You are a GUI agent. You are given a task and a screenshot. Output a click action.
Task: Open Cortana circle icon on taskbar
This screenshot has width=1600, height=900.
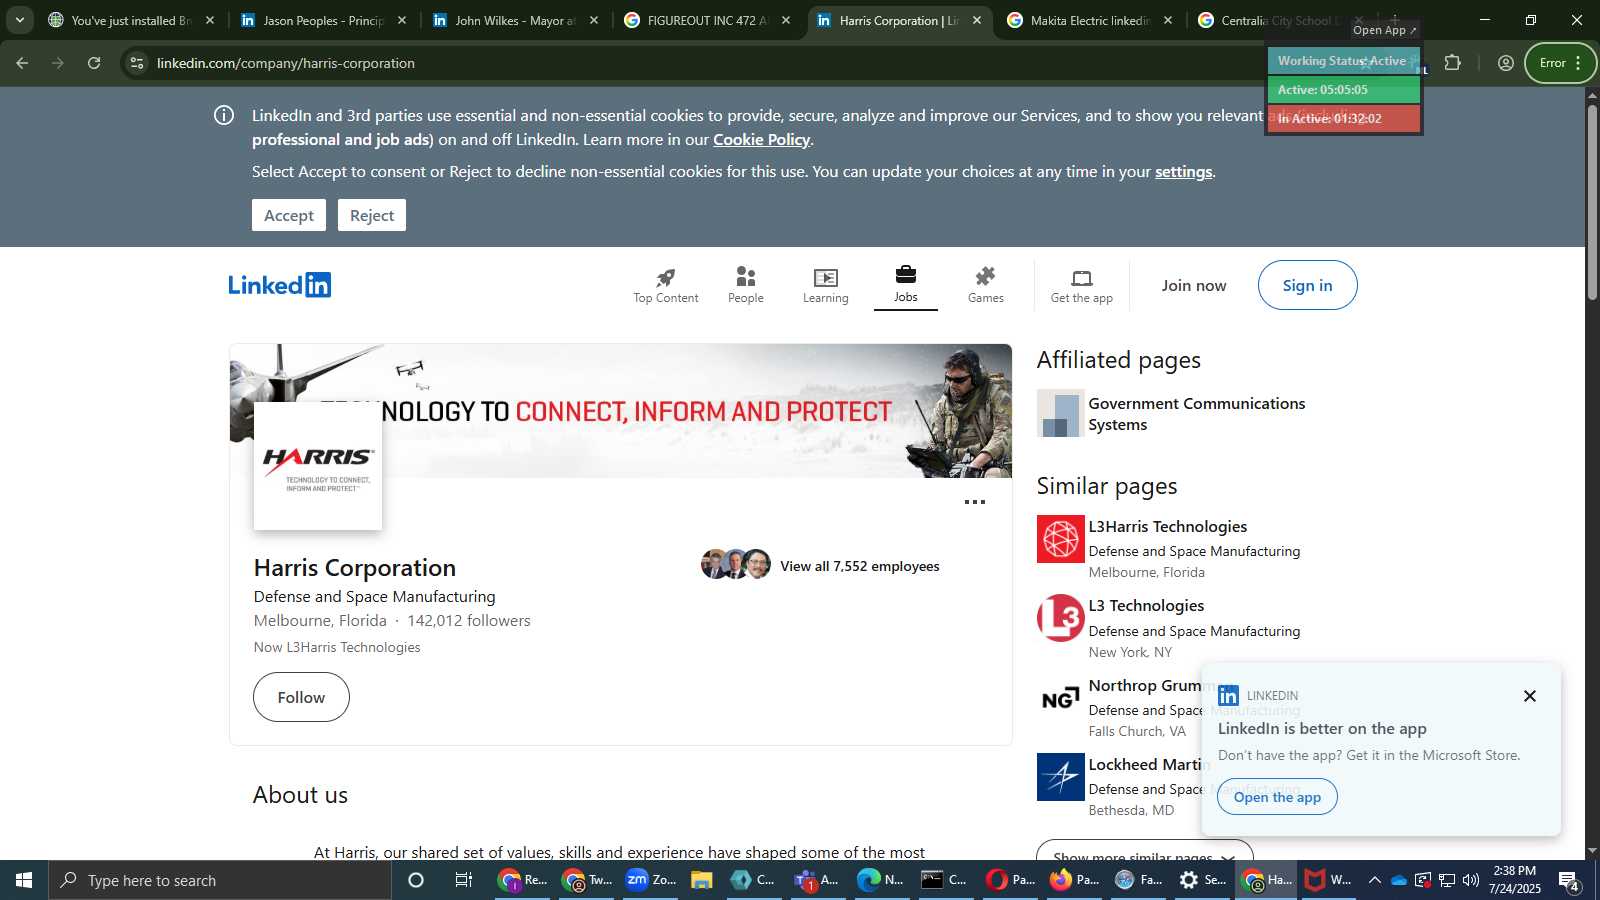[x=416, y=880]
